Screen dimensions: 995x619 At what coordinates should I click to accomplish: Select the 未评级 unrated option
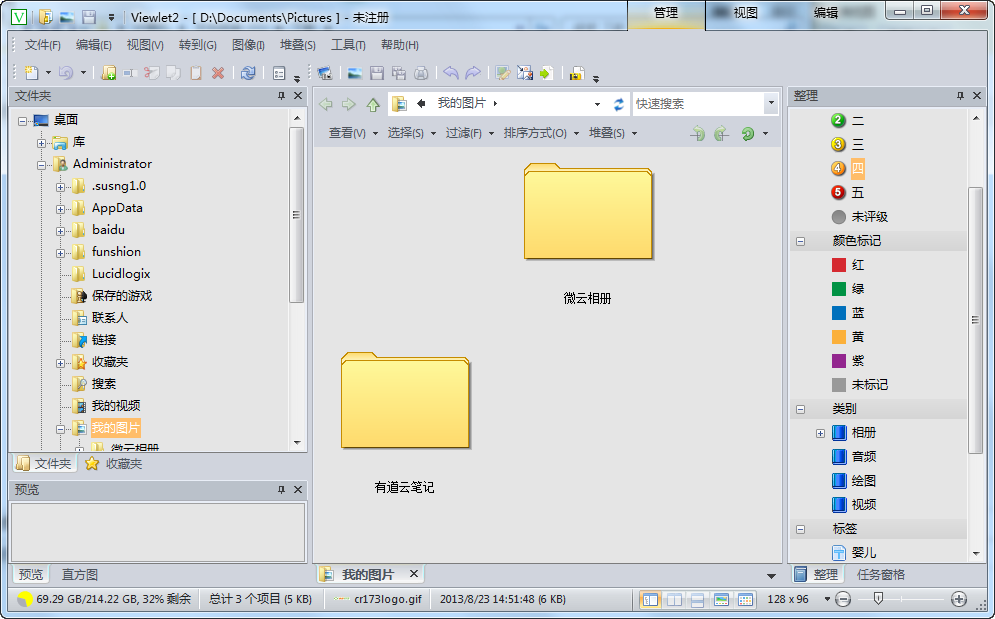pos(860,216)
